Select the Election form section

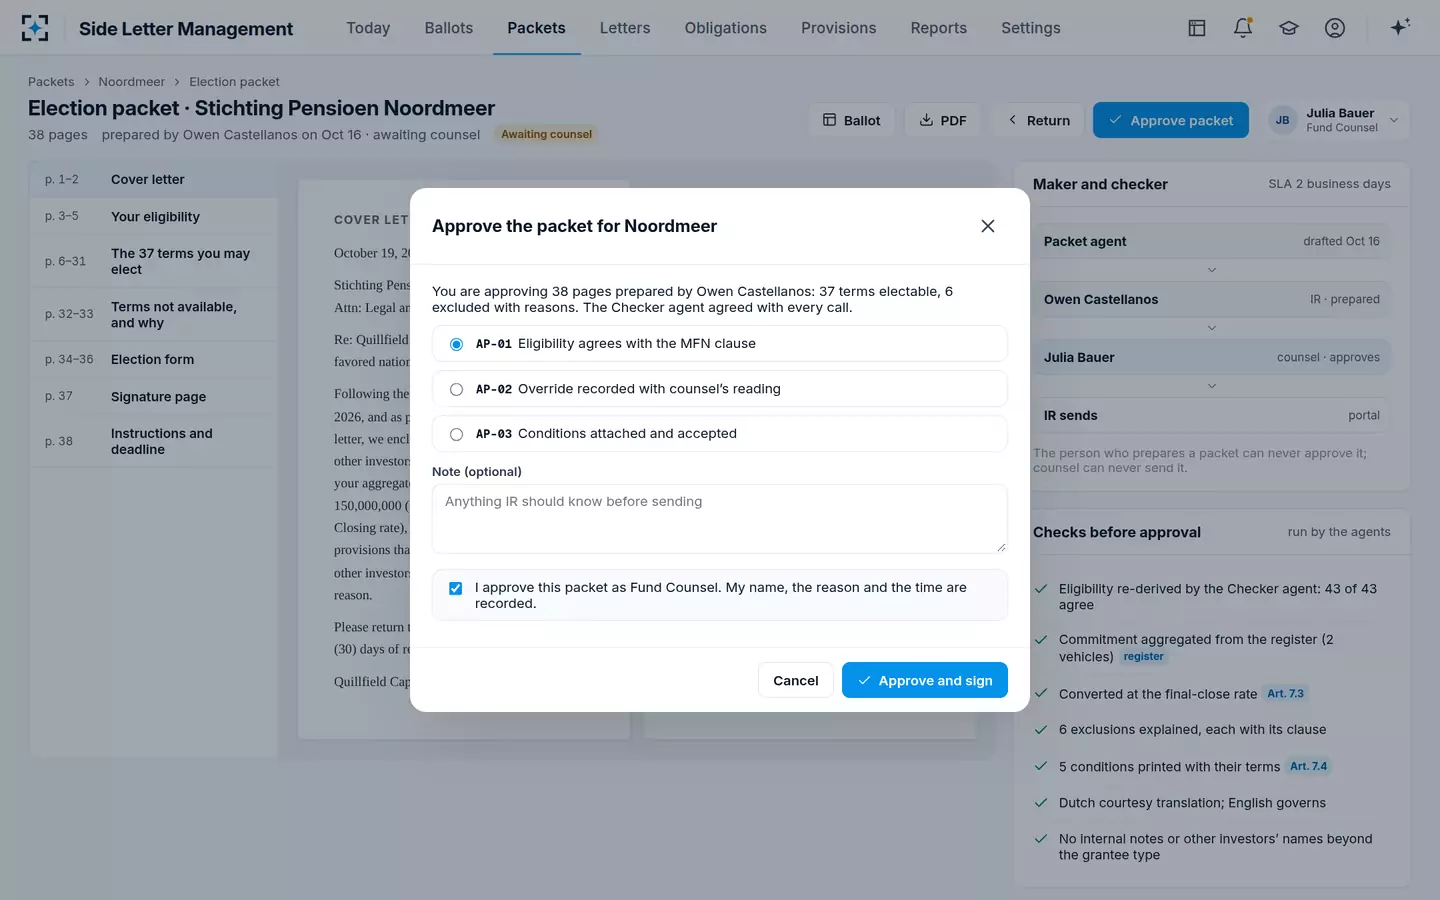[x=153, y=360]
